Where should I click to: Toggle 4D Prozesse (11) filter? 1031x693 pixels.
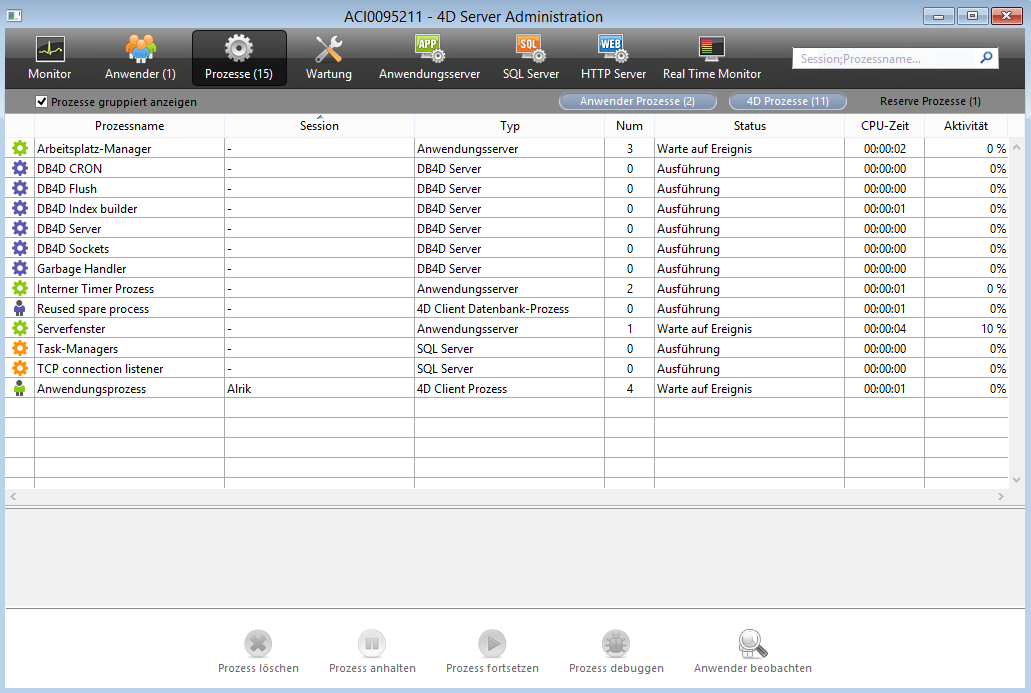point(787,102)
